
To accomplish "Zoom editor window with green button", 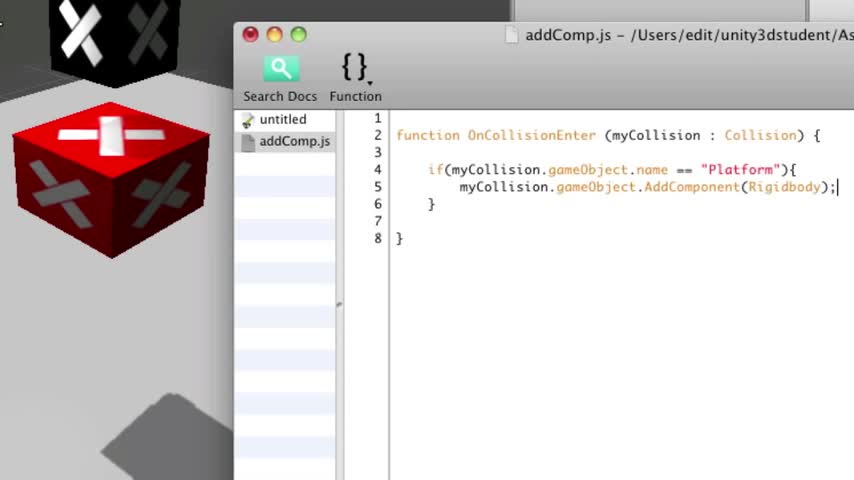I will [x=298, y=34].
